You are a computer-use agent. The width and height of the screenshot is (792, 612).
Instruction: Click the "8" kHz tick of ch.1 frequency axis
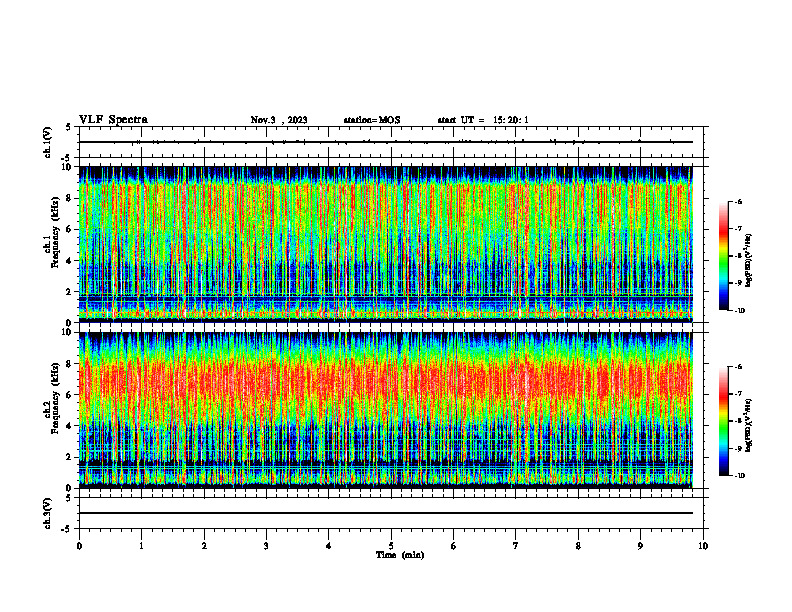[x=70, y=198]
